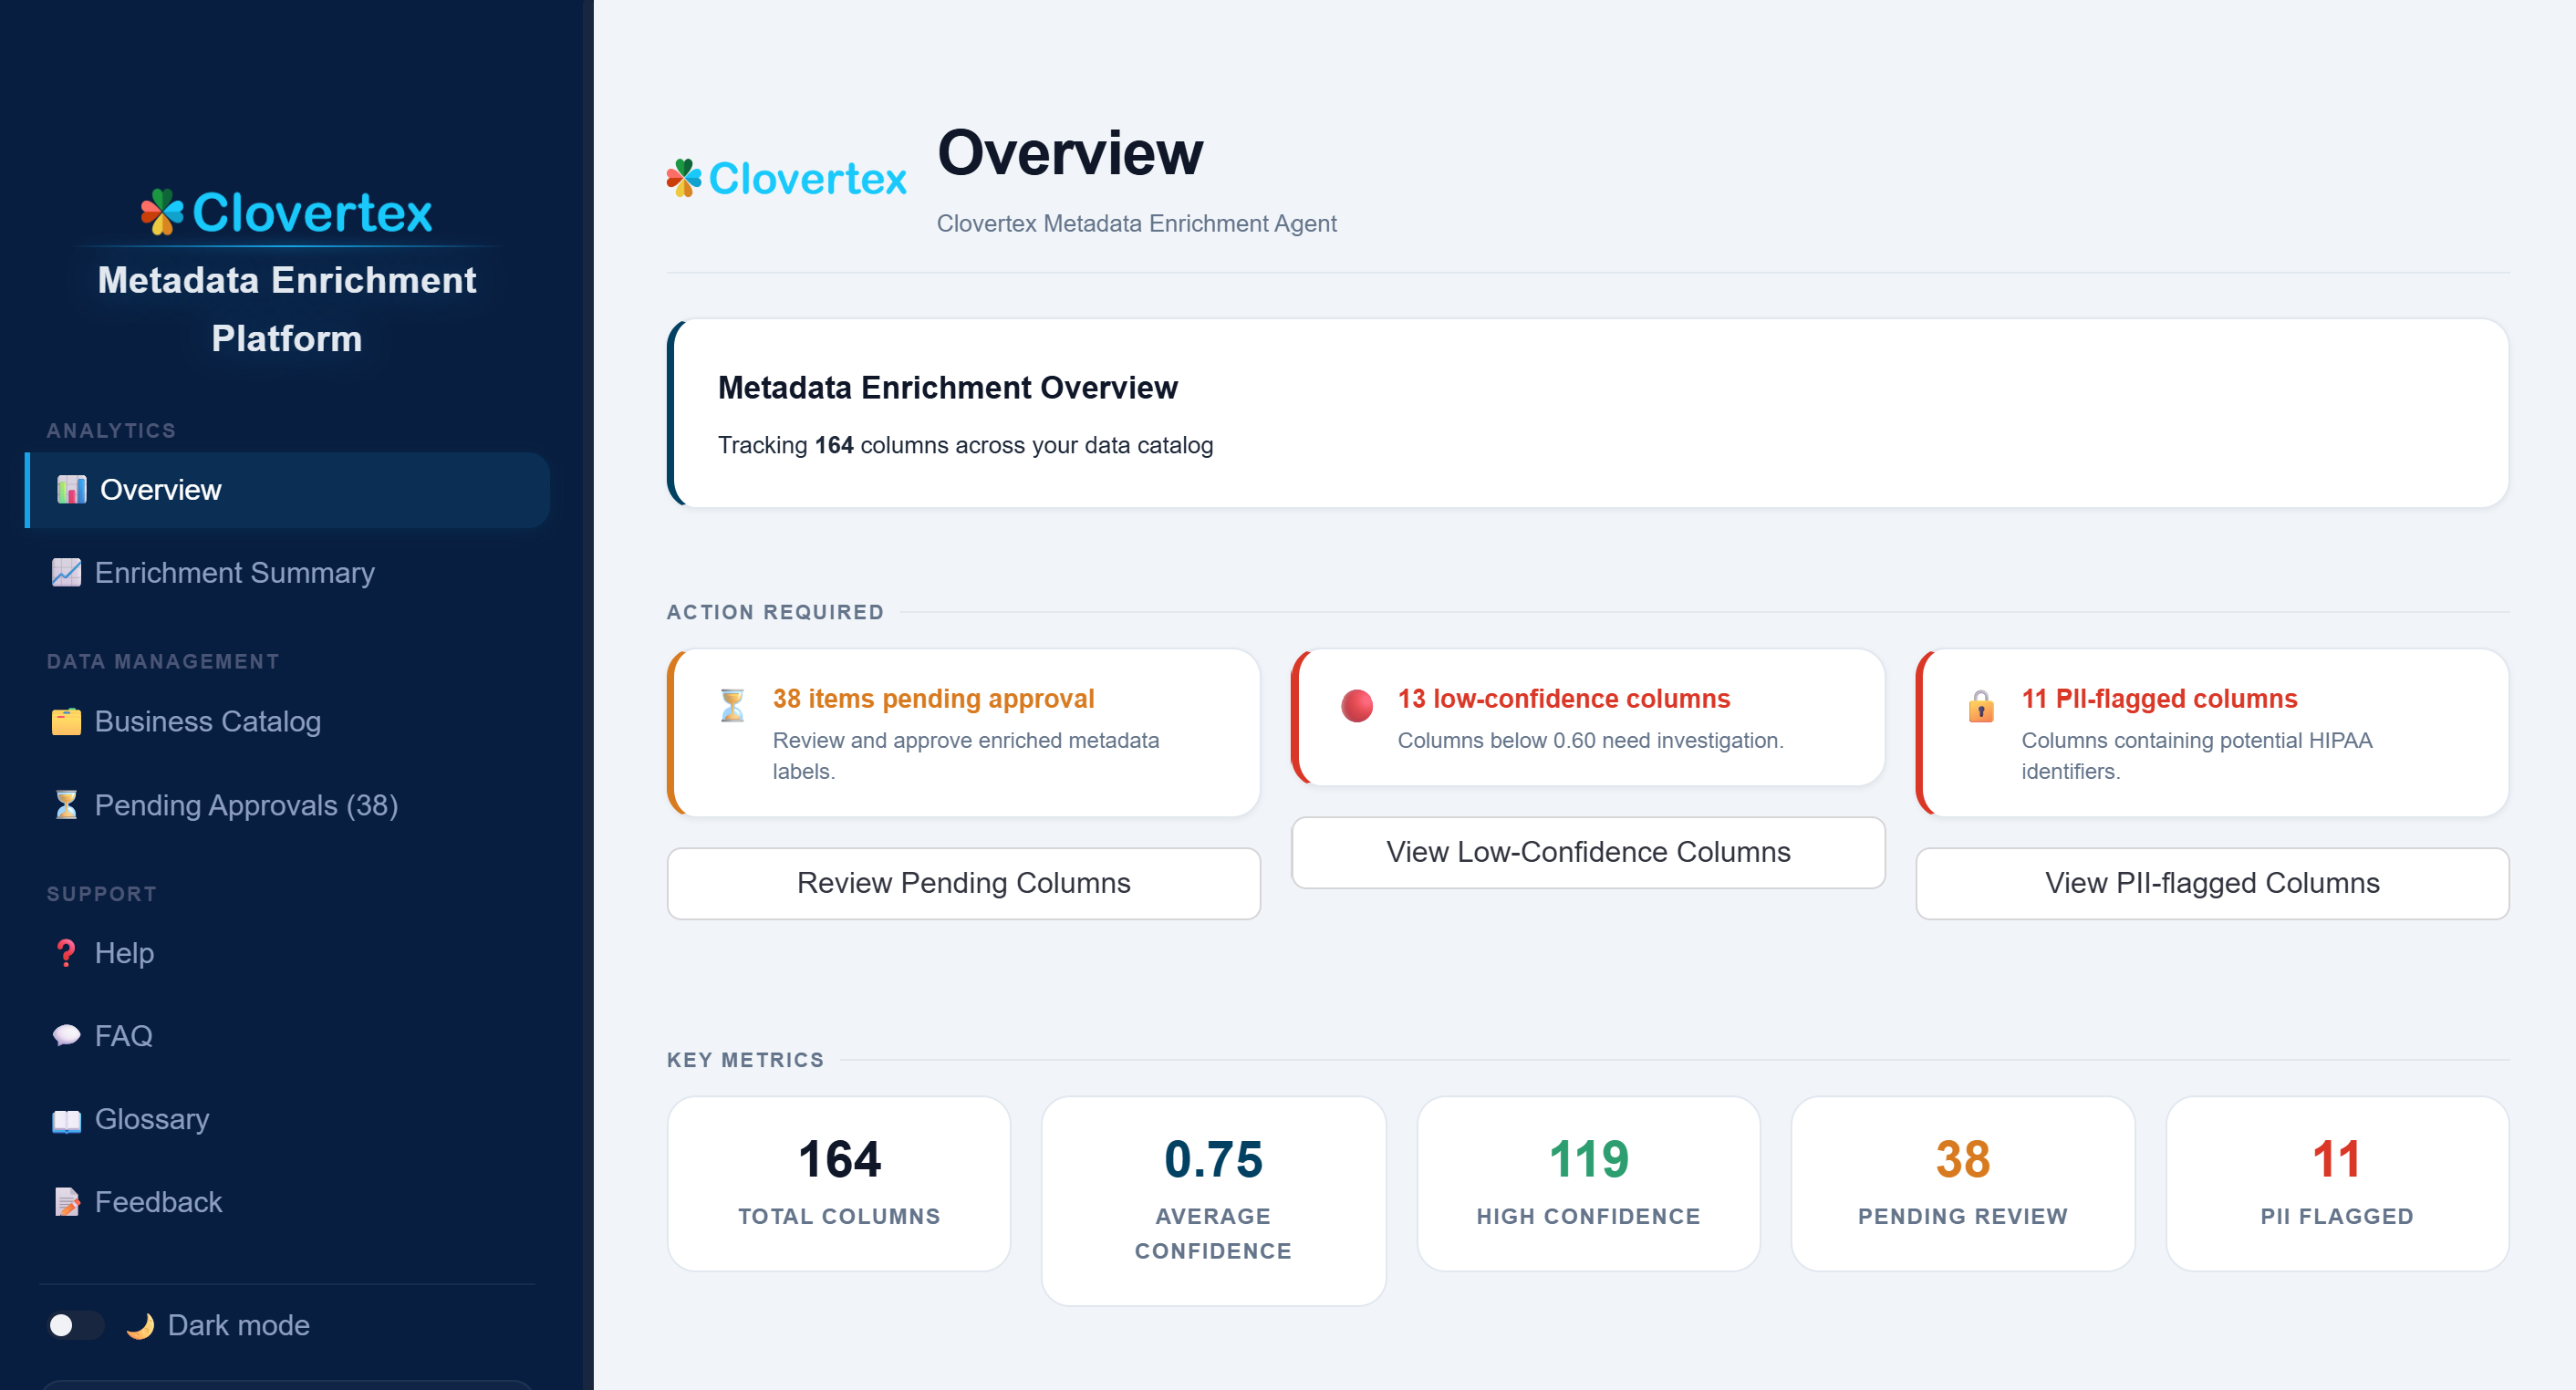Screen dimensions: 2576x1390
Task: Click the 119 High Confidence metric card
Action: pyautogui.click(x=1587, y=1183)
